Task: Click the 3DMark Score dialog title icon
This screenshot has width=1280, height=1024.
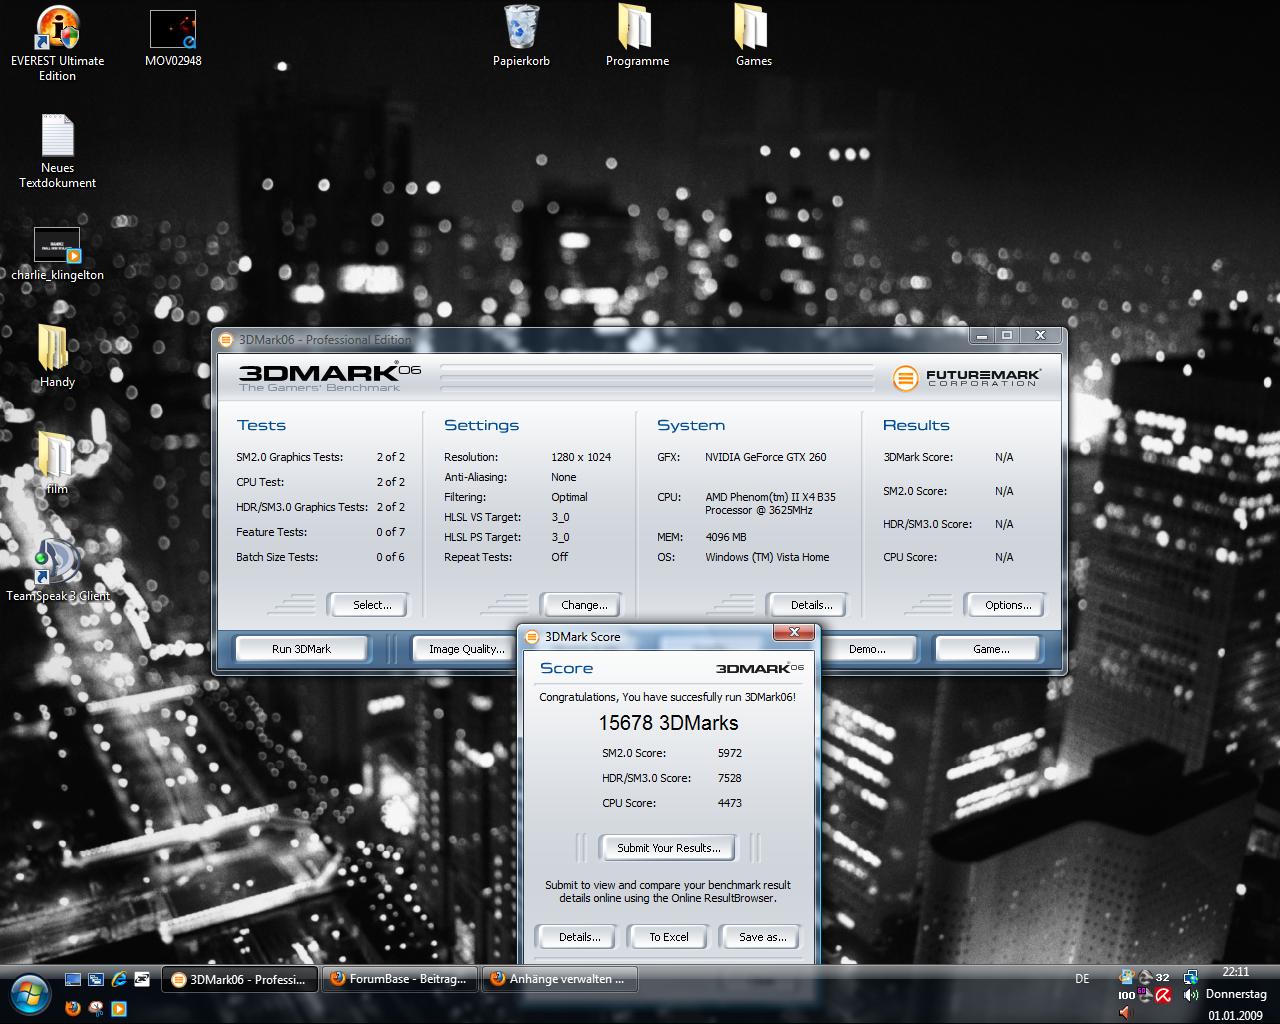Action: (x=533, y=636)
